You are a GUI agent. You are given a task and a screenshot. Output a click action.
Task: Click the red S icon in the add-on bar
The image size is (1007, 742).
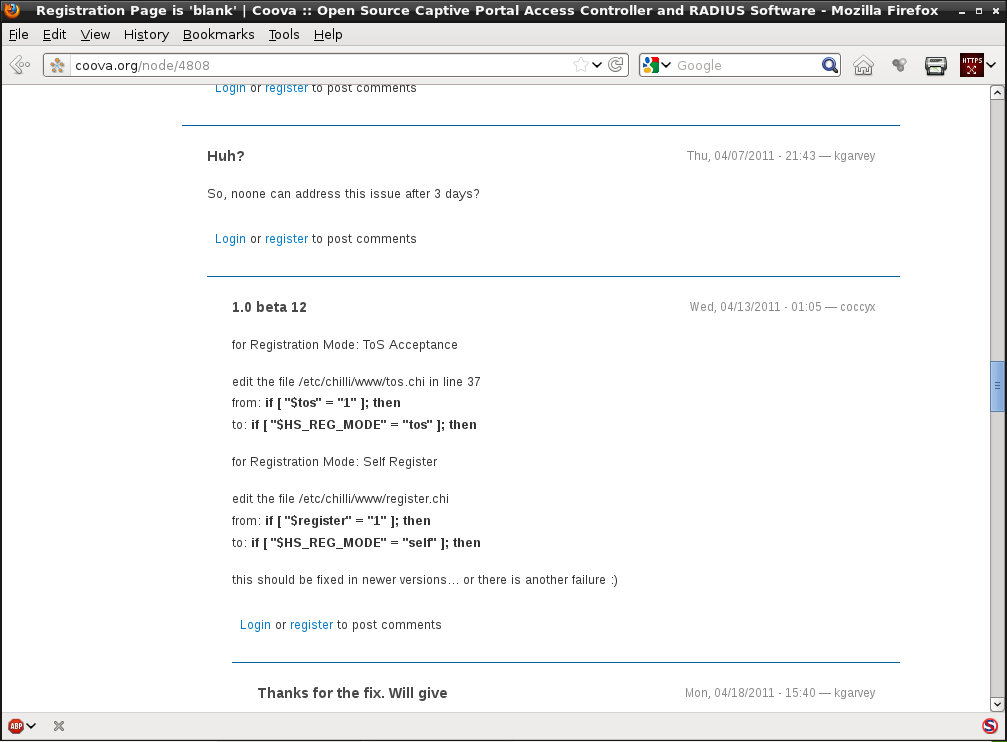990,726
